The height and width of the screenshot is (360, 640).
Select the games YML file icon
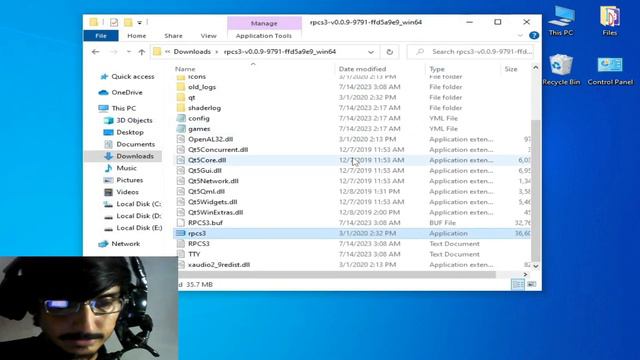click(181, 129)
